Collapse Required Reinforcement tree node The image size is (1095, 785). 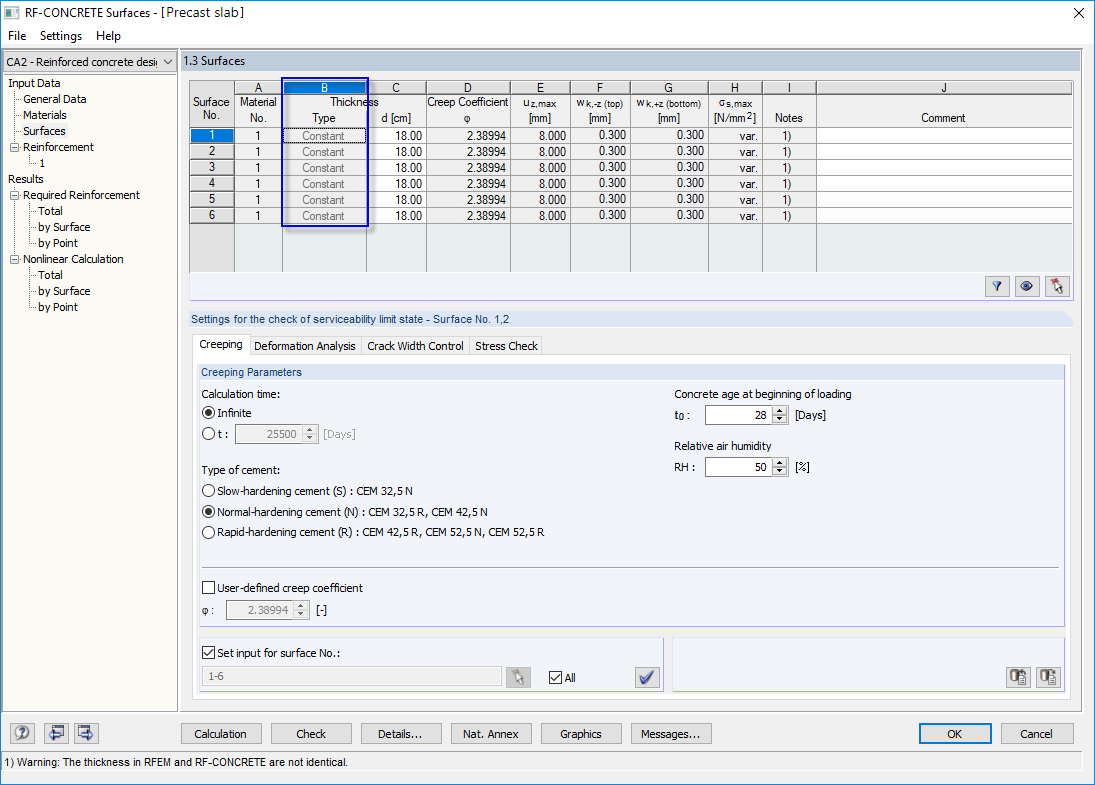point(14,196)
